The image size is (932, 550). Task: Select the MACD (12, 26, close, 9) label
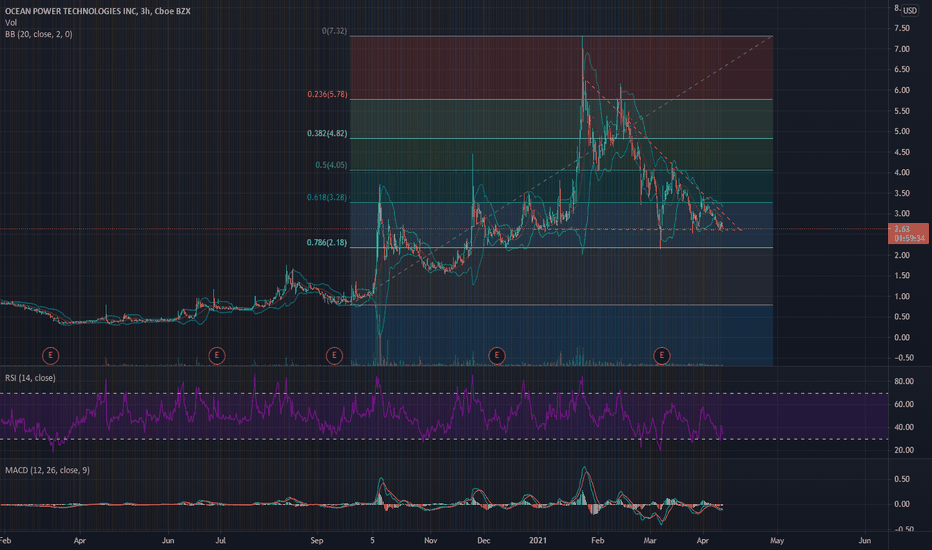48,470
